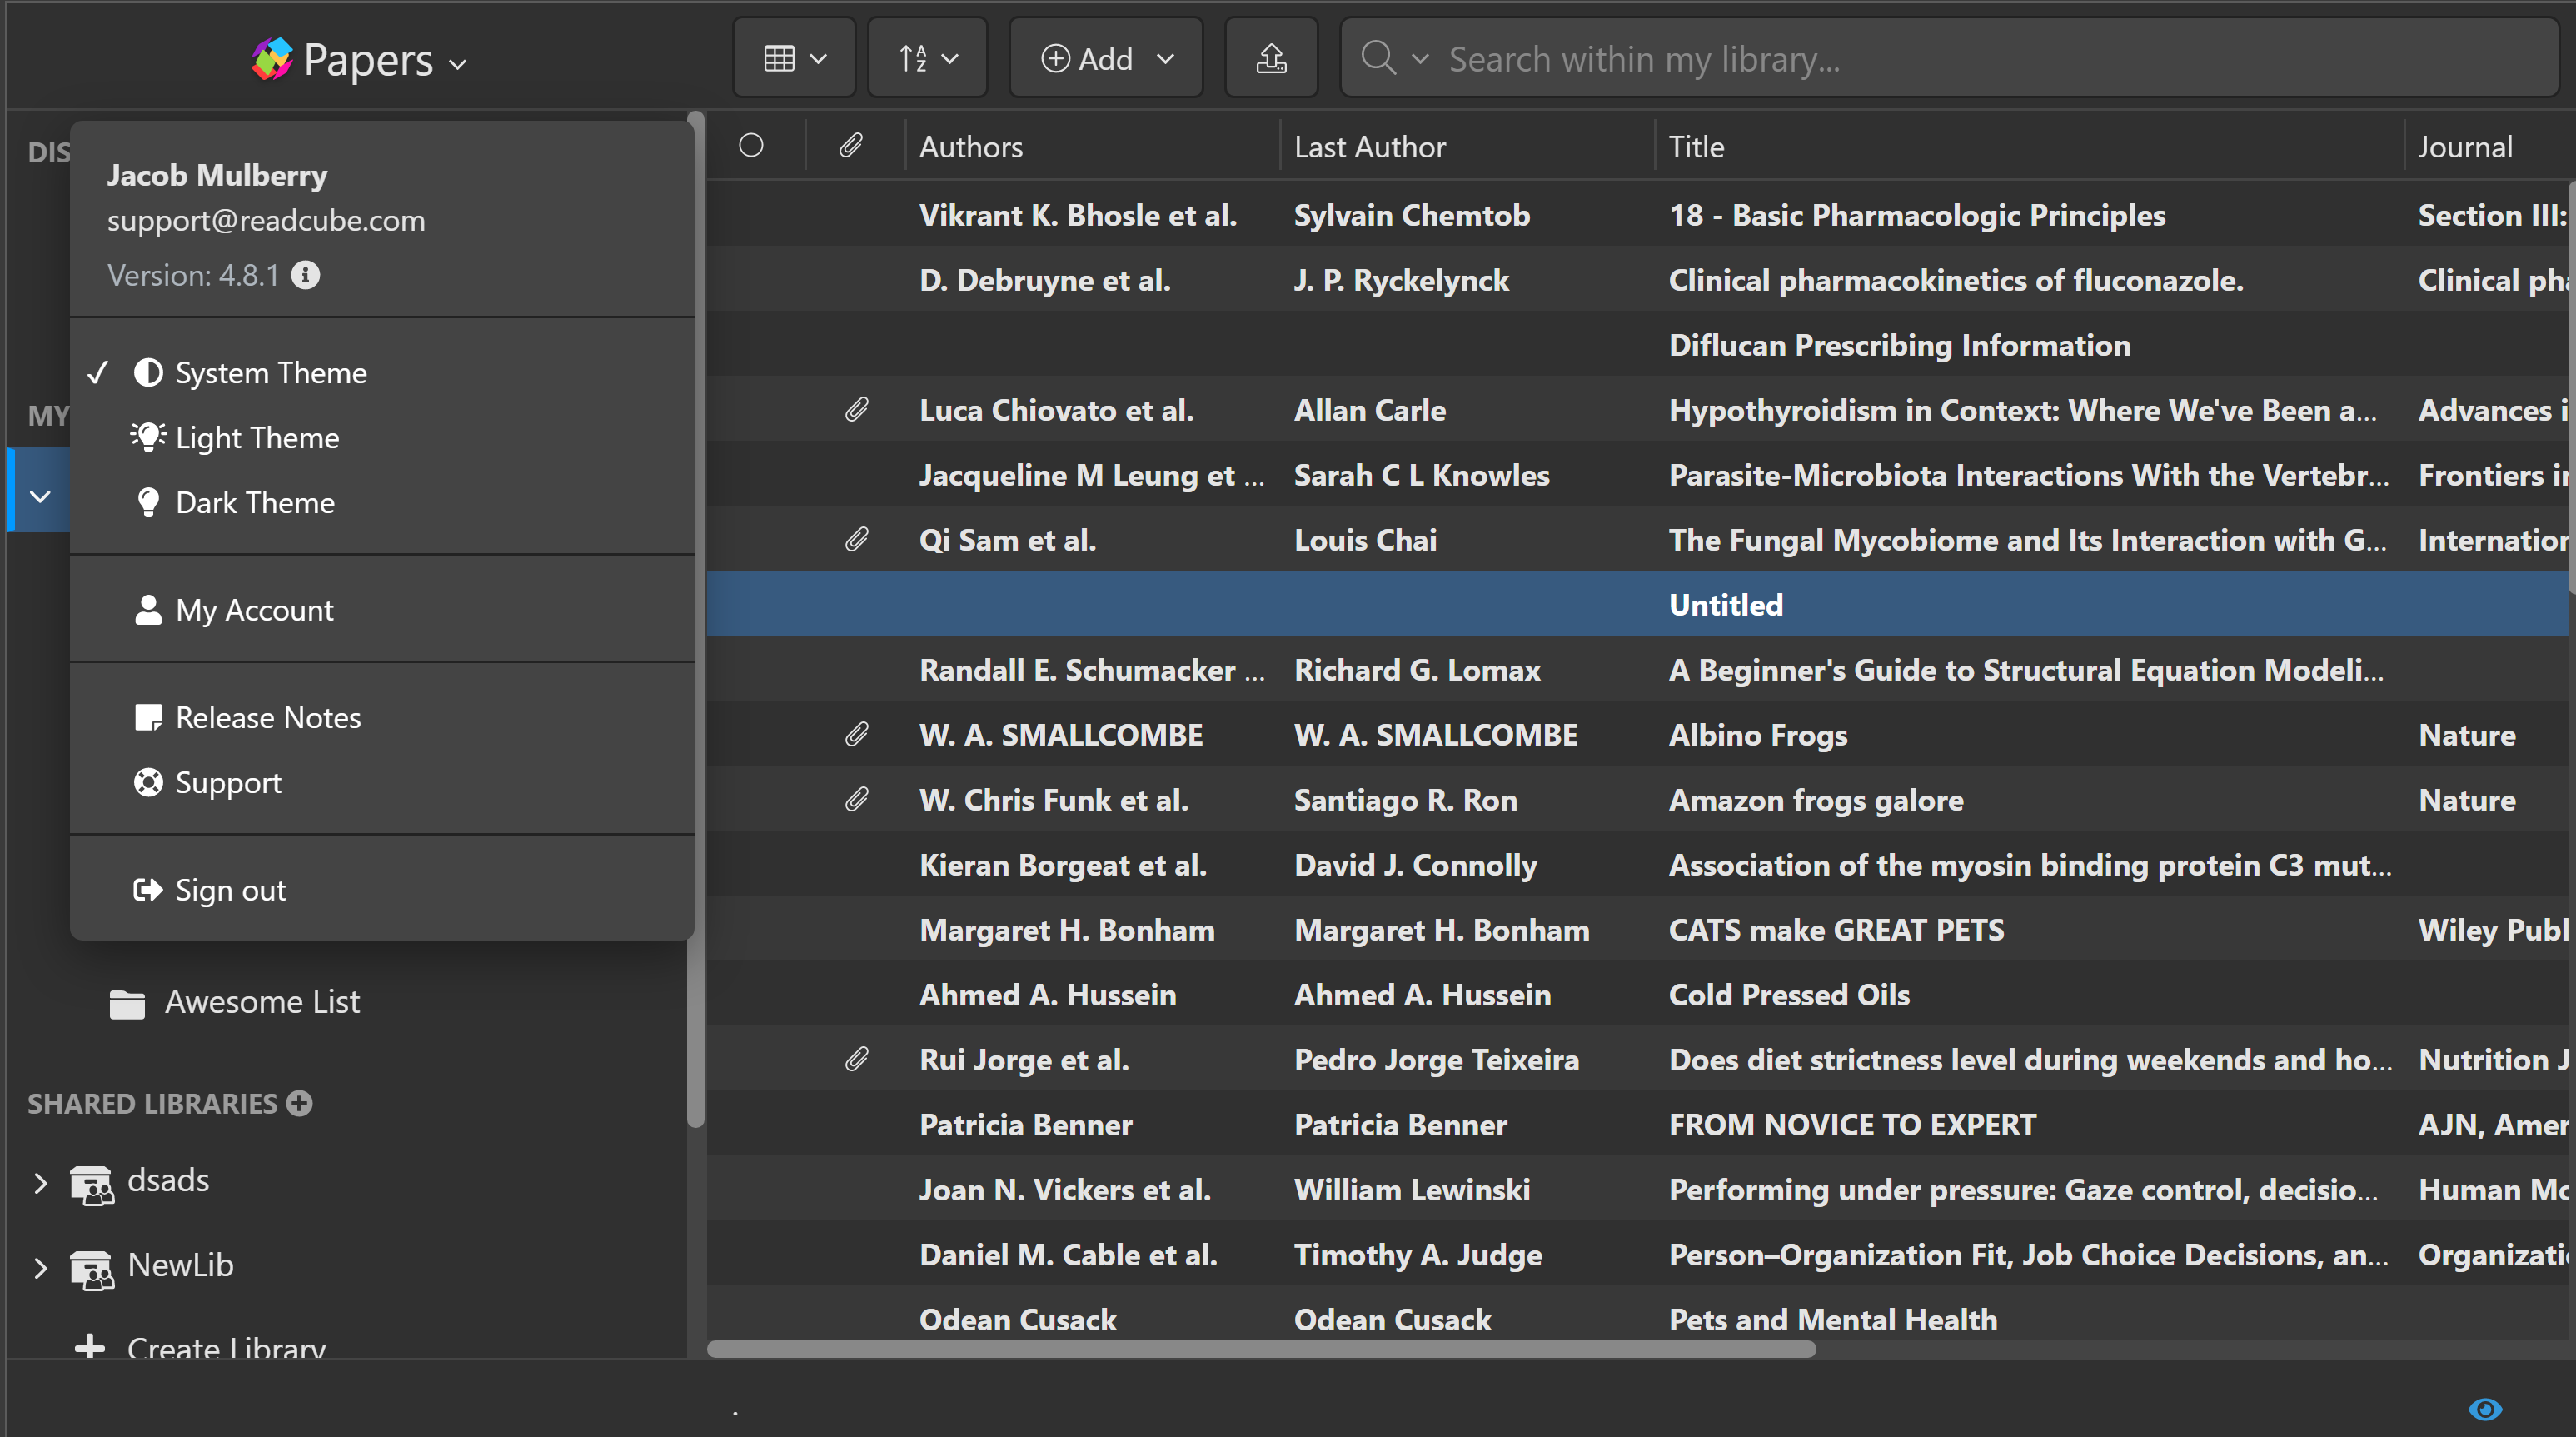Viewport: 2576px width, 1437px height.
Task: Sign out of the account
Action: pyautogui.click(x=230, y=890)
